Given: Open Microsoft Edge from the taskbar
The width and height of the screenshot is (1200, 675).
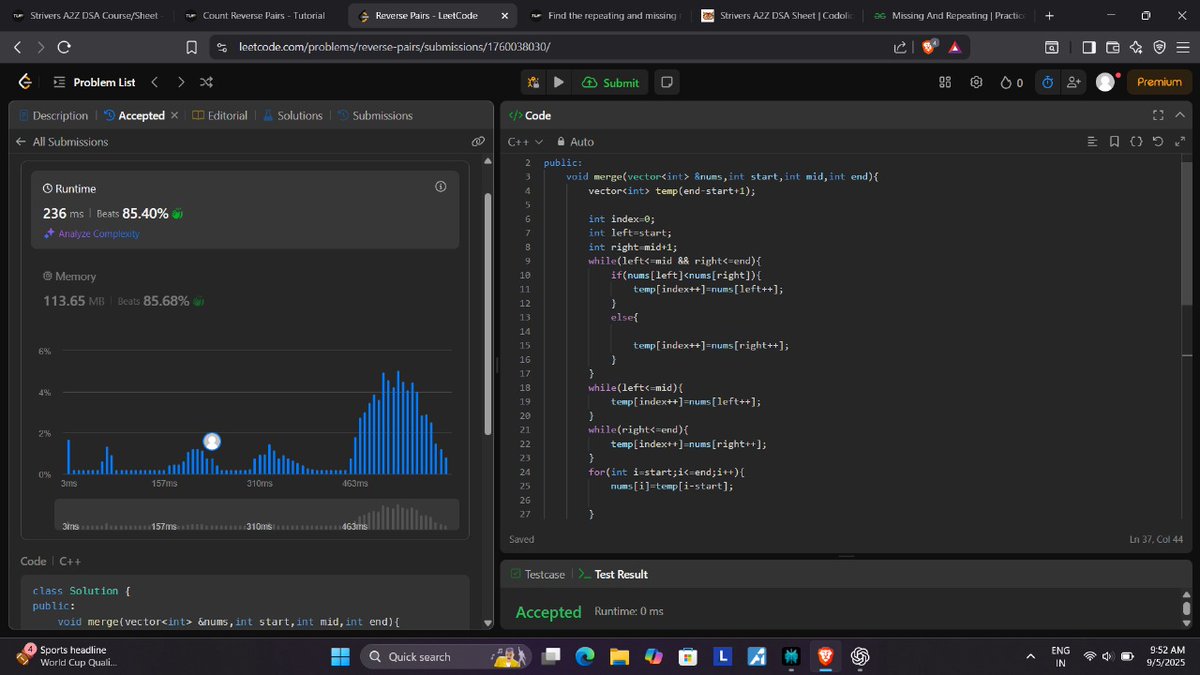Looking at the screenshot, I should 585,657.
